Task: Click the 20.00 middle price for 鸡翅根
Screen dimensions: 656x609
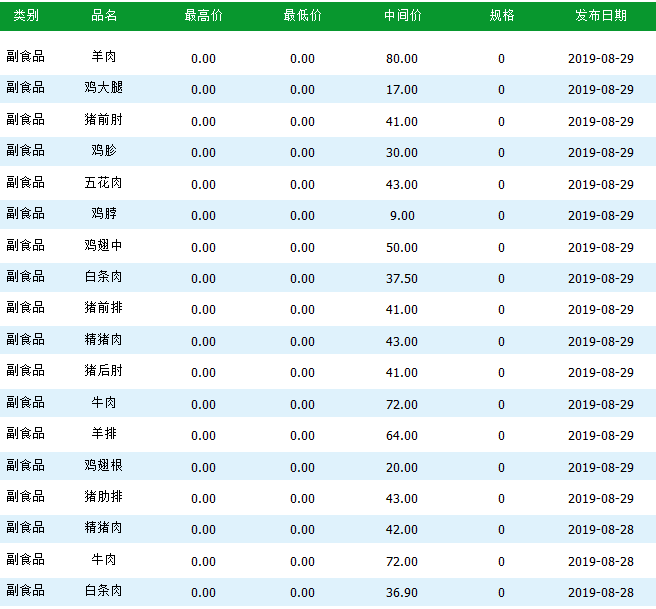Action: [x=402, y=468]
